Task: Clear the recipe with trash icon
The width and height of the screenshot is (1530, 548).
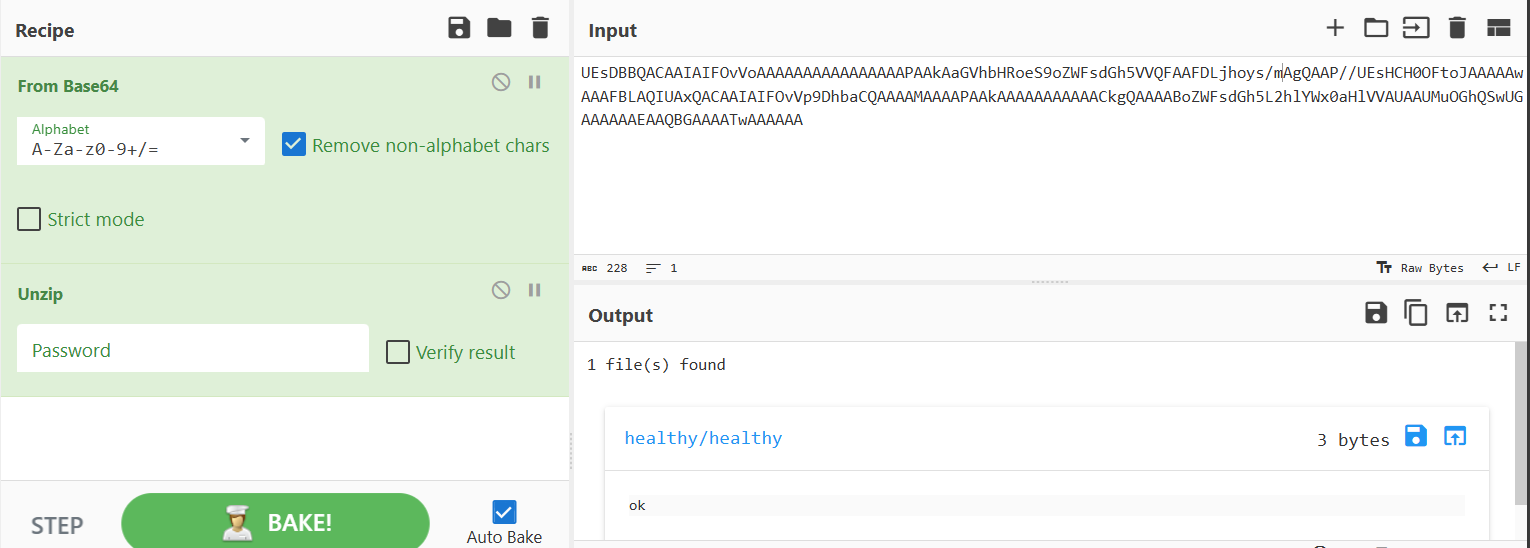Action: coord(540,28)
